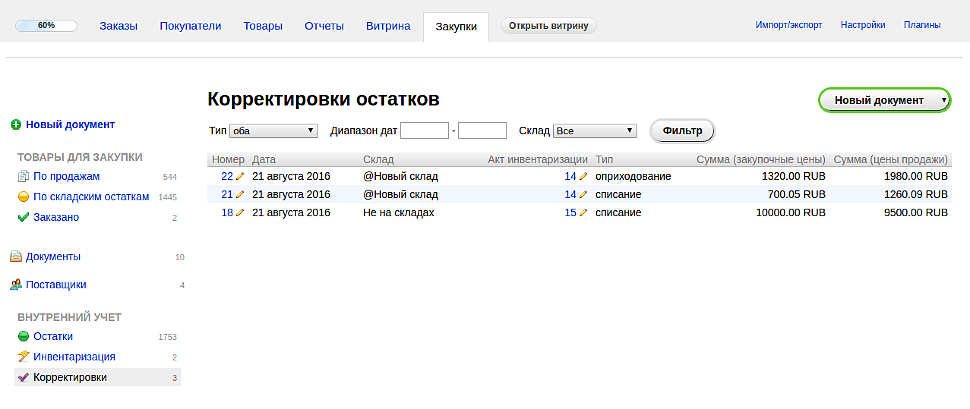Image resolution: width=970 pixels, height=409 pixels.
Task: Click the start date range input field
Action: pos(424,131)
